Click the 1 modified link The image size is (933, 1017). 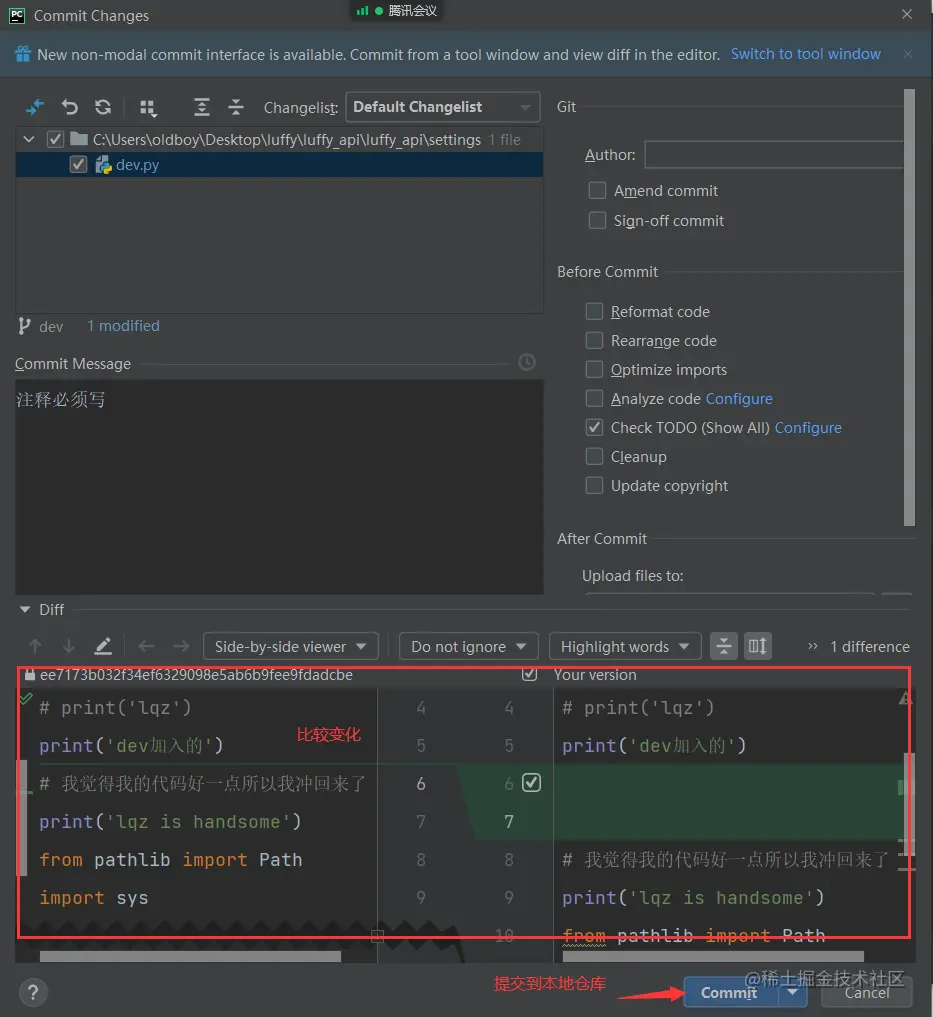click(x=123, y=326)
